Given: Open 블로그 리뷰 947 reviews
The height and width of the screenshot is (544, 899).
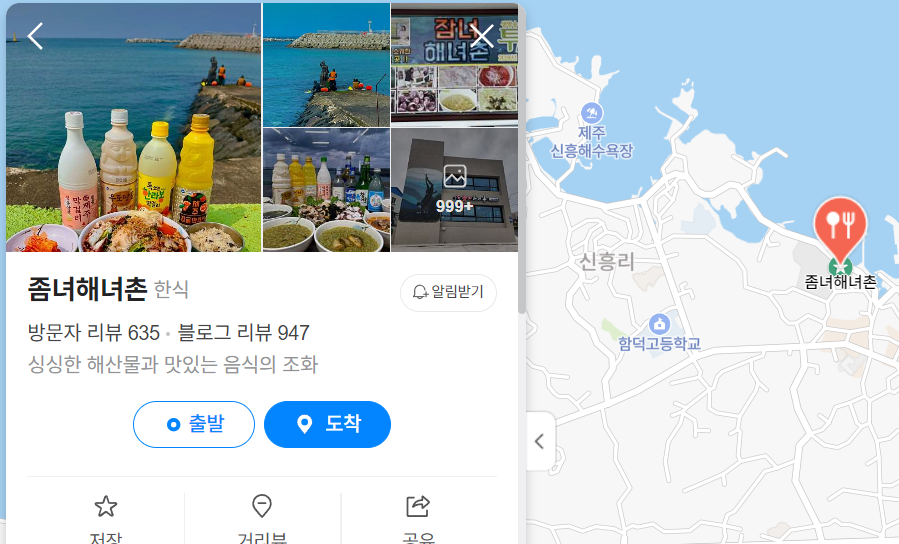Looking at the screenshot, I should coord(244,332).
